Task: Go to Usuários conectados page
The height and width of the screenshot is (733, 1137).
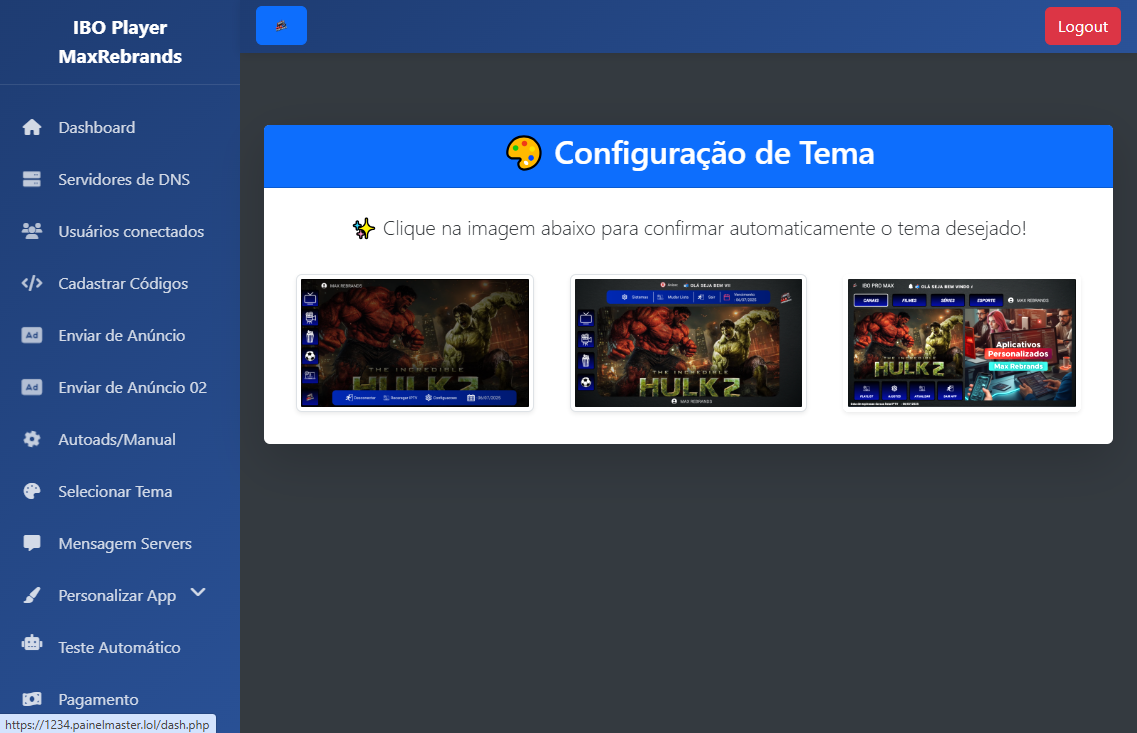Action: 131,231
